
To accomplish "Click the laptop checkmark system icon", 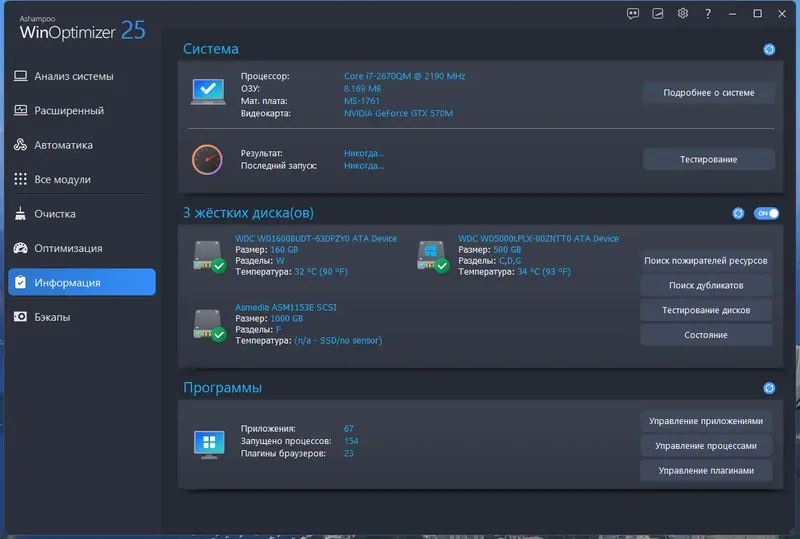I will pyautogui.click(x=208, y=92).
